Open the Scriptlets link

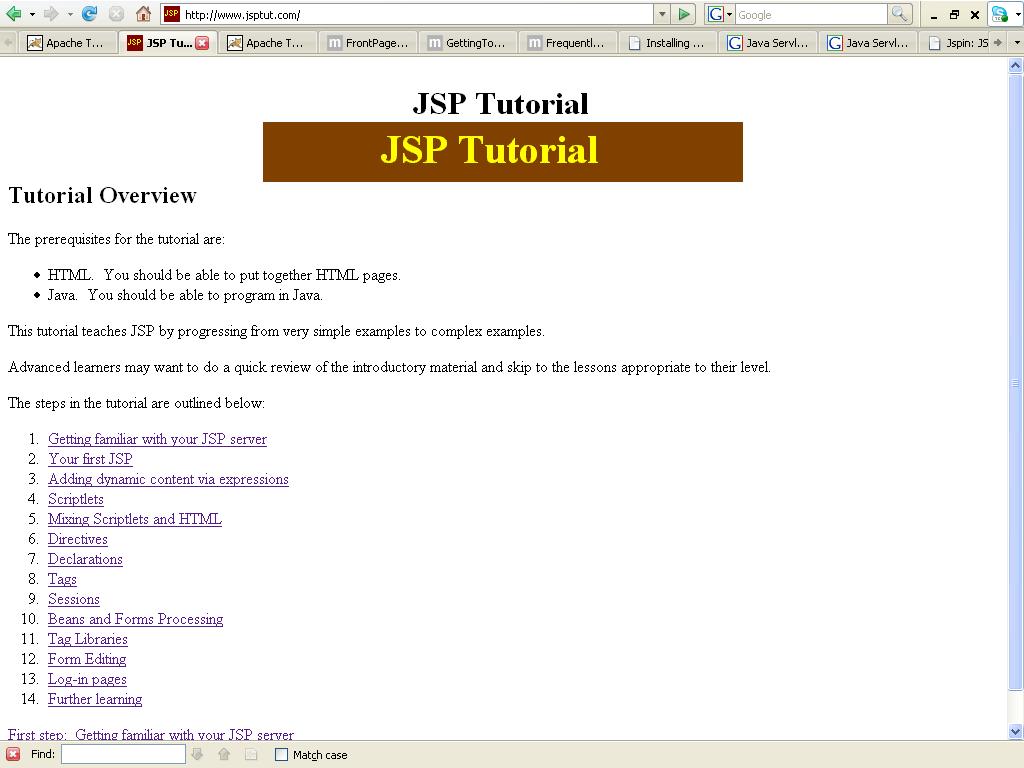(76, 500)
